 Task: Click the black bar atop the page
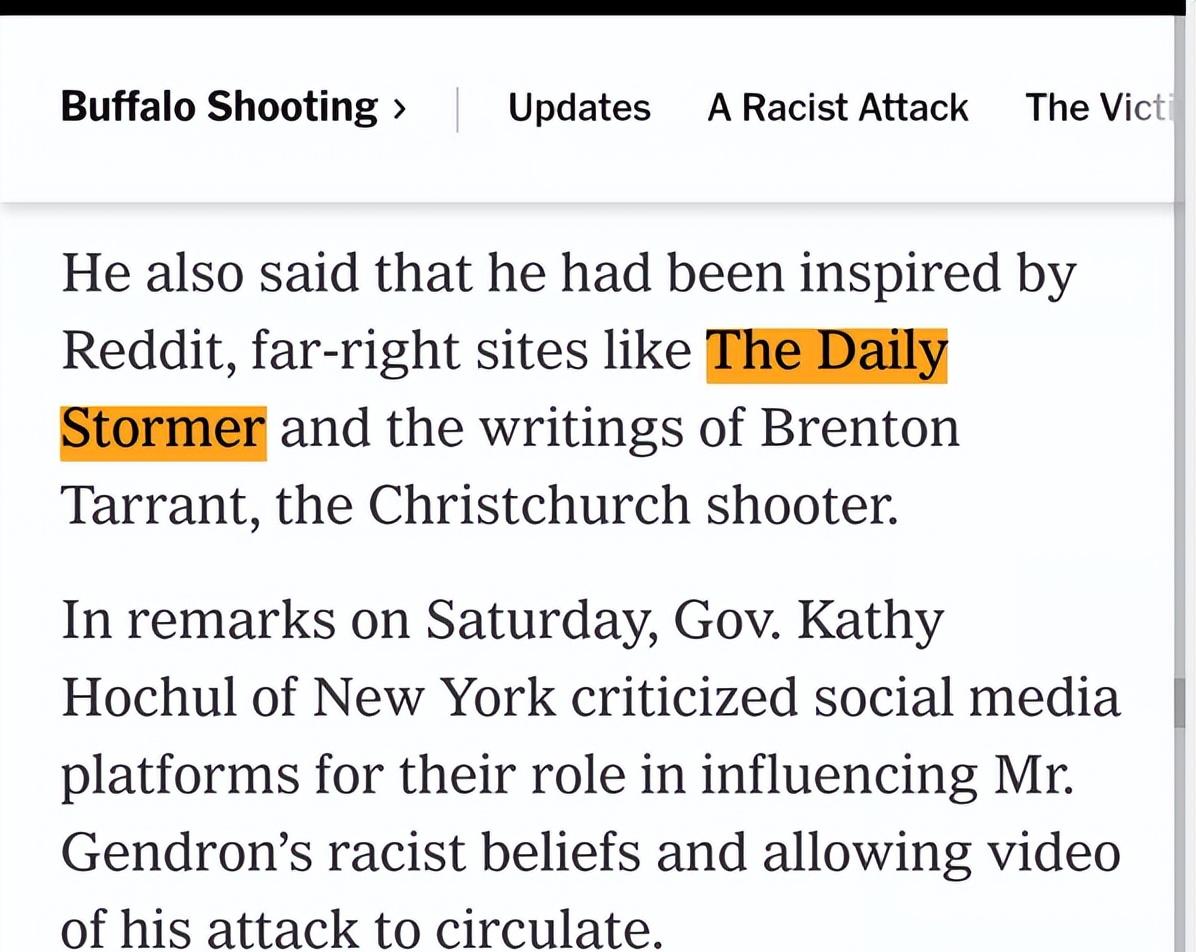598,7
